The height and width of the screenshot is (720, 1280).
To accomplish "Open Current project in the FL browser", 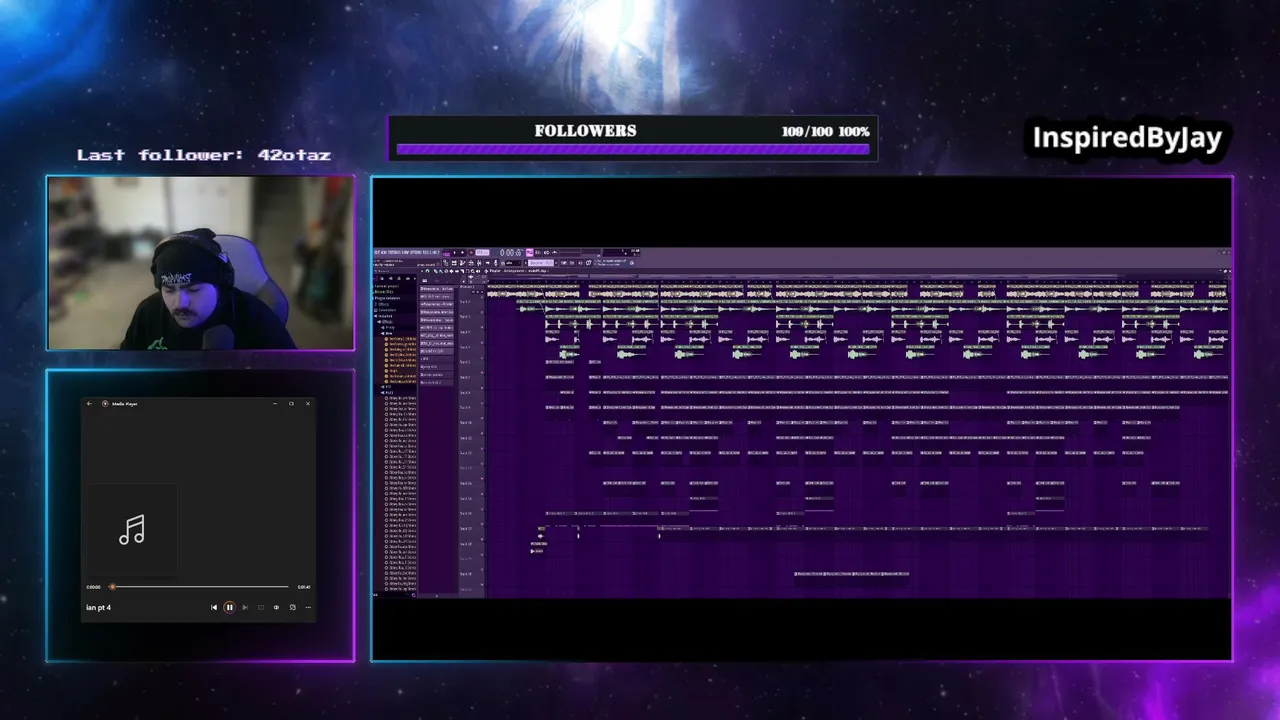I will [x=386, y=286].
